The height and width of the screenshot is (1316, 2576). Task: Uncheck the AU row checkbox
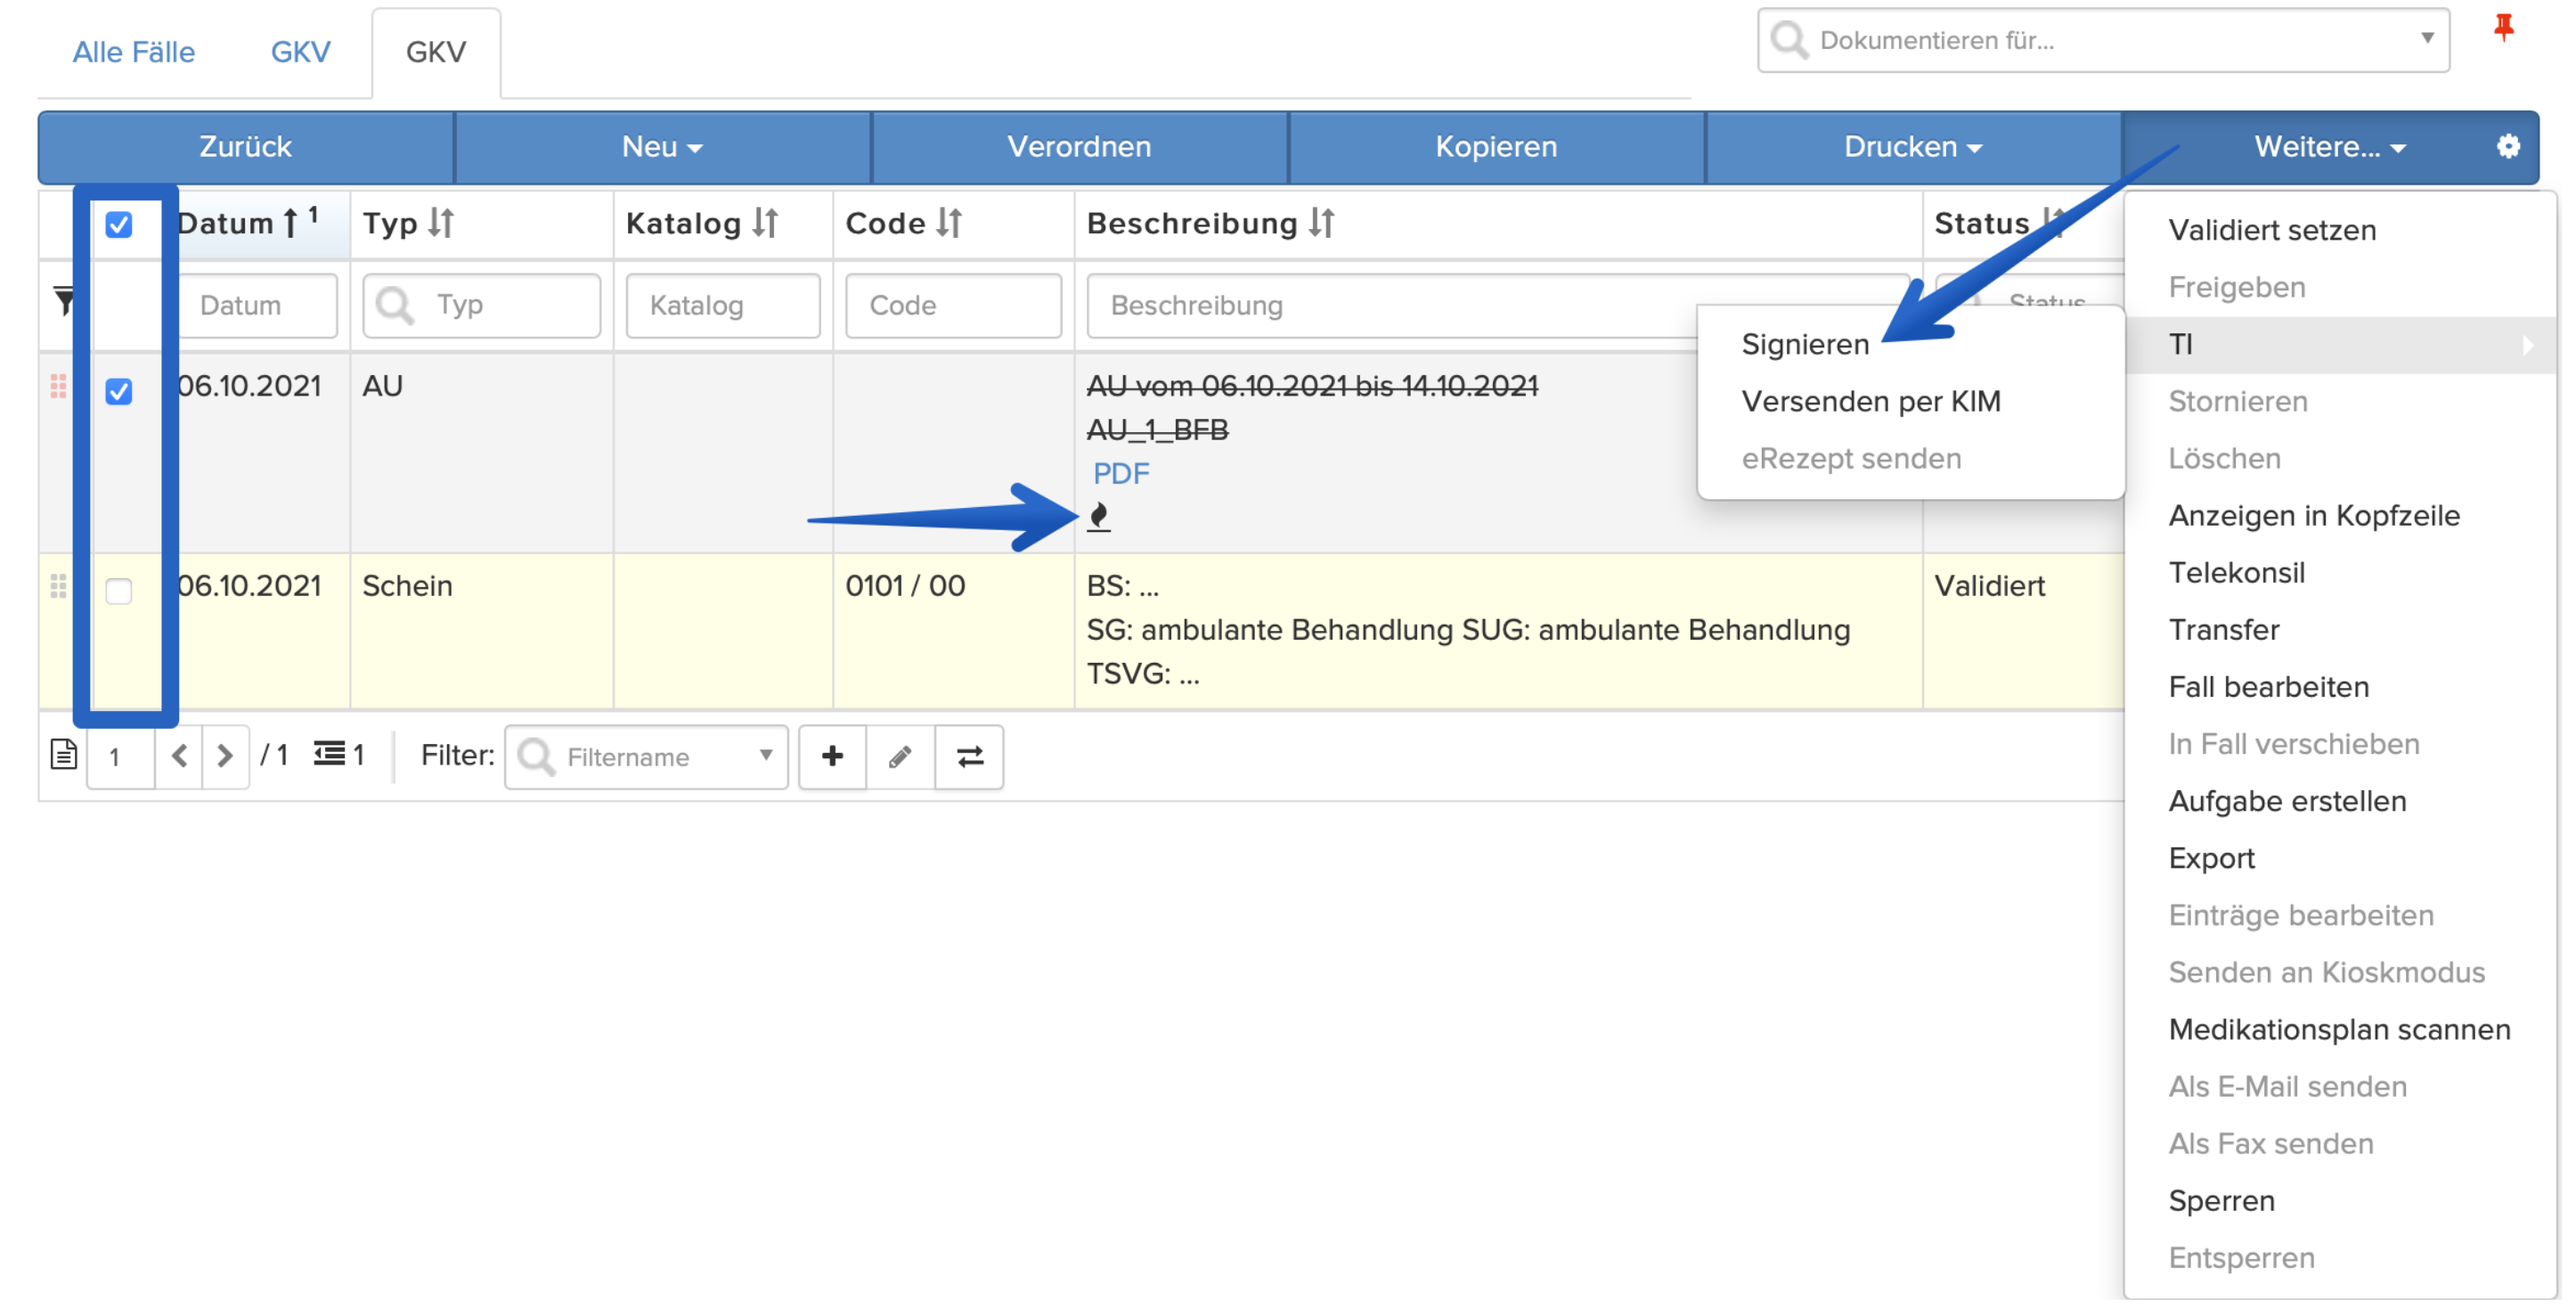(x=119, y=392)
